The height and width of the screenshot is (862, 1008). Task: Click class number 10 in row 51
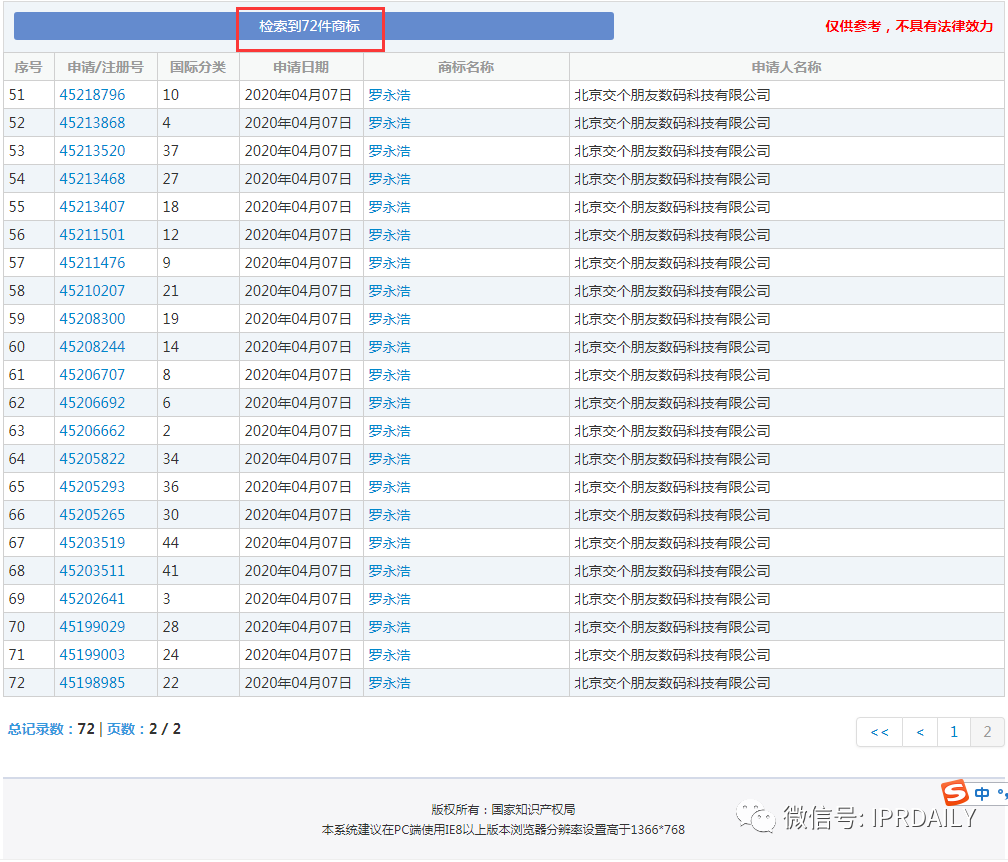(x=170, y=95)
